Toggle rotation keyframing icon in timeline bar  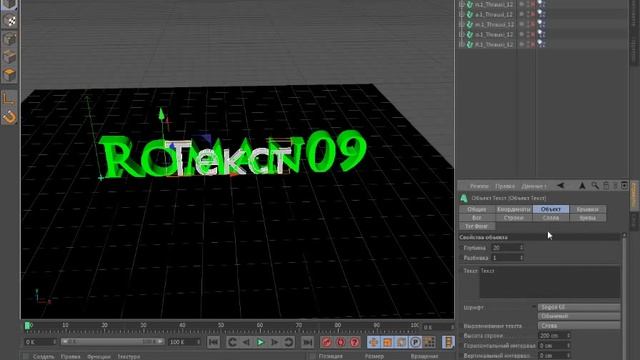(402, 342)
